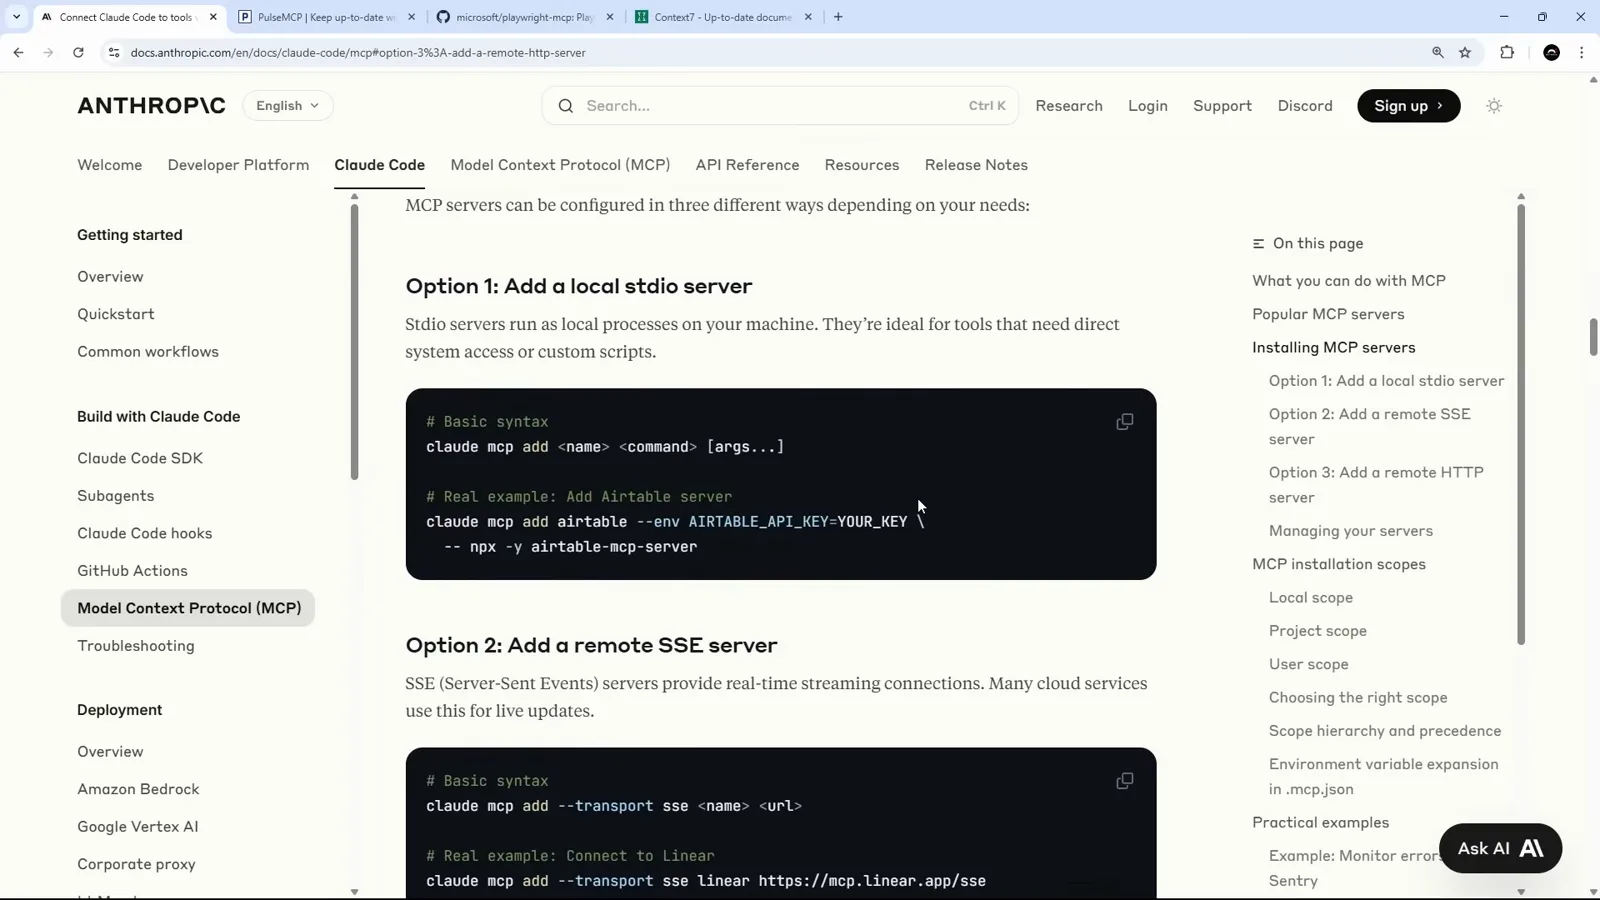Jump to Practical examples section
Viewport: 1600px width, 900px height.
(1320, 823)
